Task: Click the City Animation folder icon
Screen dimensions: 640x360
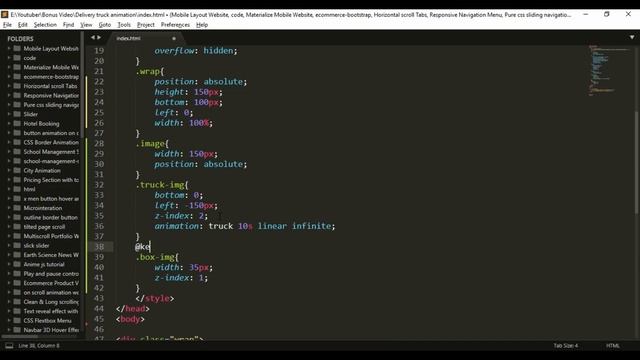Action: point(17,170)
